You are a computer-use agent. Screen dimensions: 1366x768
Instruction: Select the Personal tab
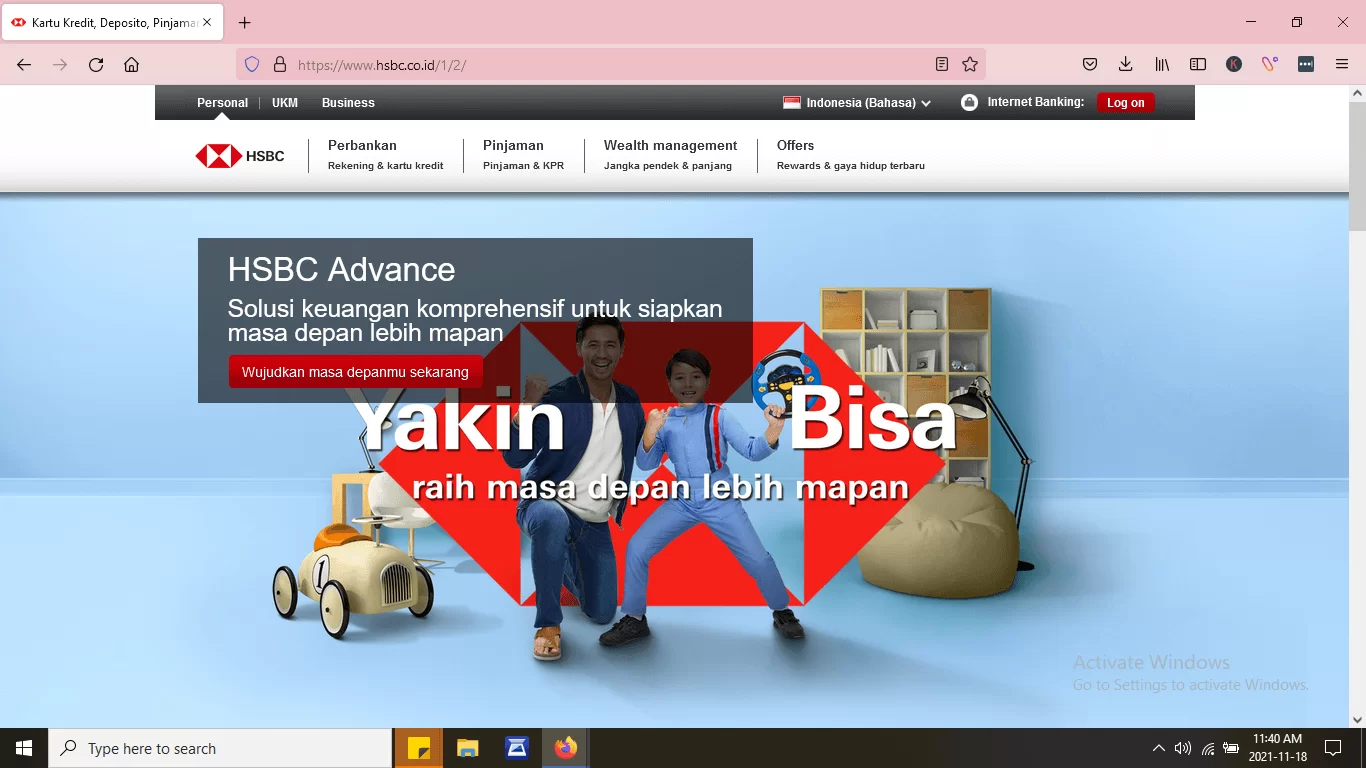[x=222, y=103]
